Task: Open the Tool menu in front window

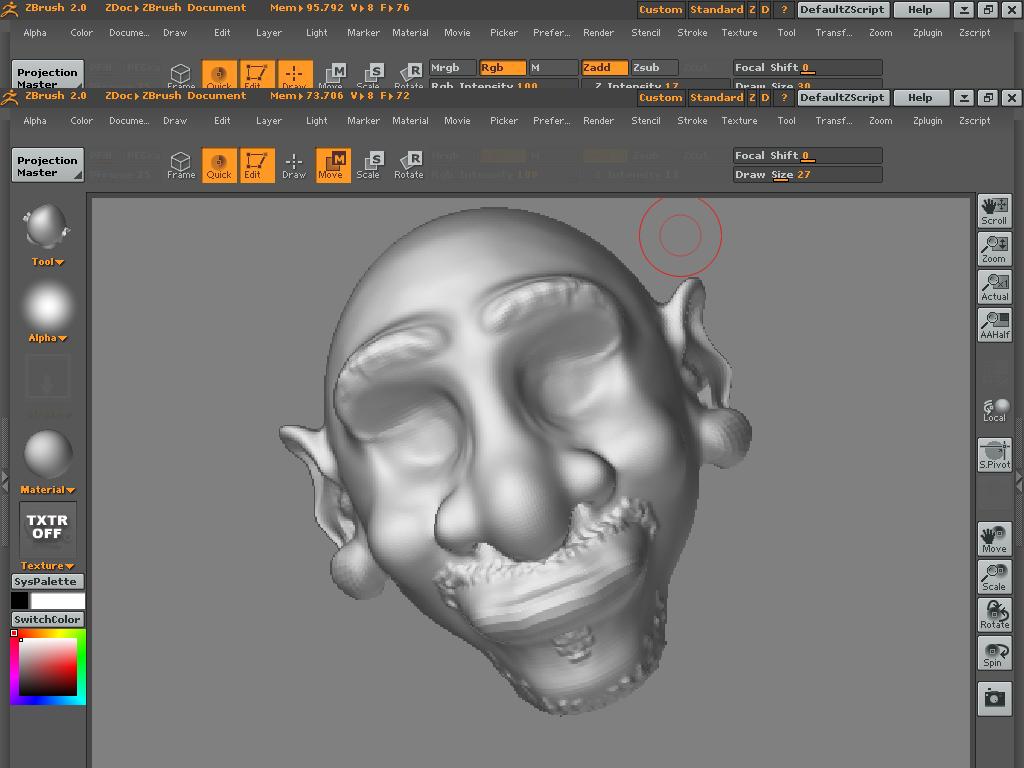Action: point(786,121)
